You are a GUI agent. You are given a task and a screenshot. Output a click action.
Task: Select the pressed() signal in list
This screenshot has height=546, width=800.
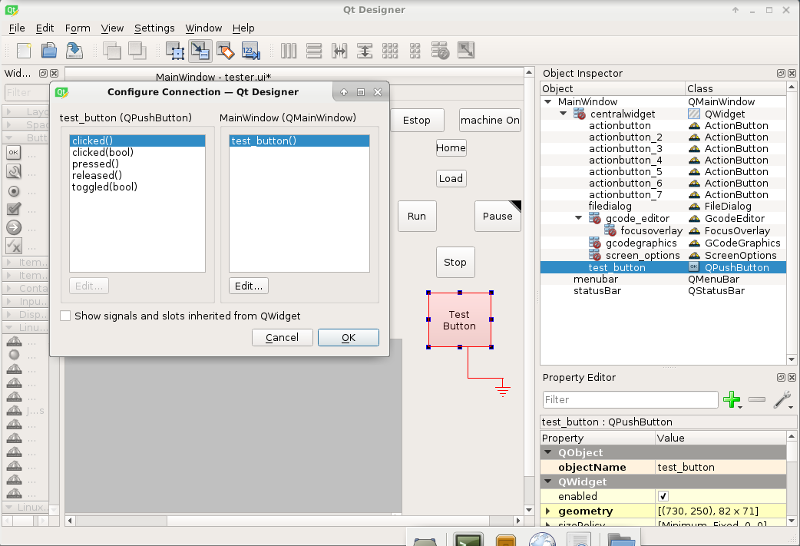(95, 164)
